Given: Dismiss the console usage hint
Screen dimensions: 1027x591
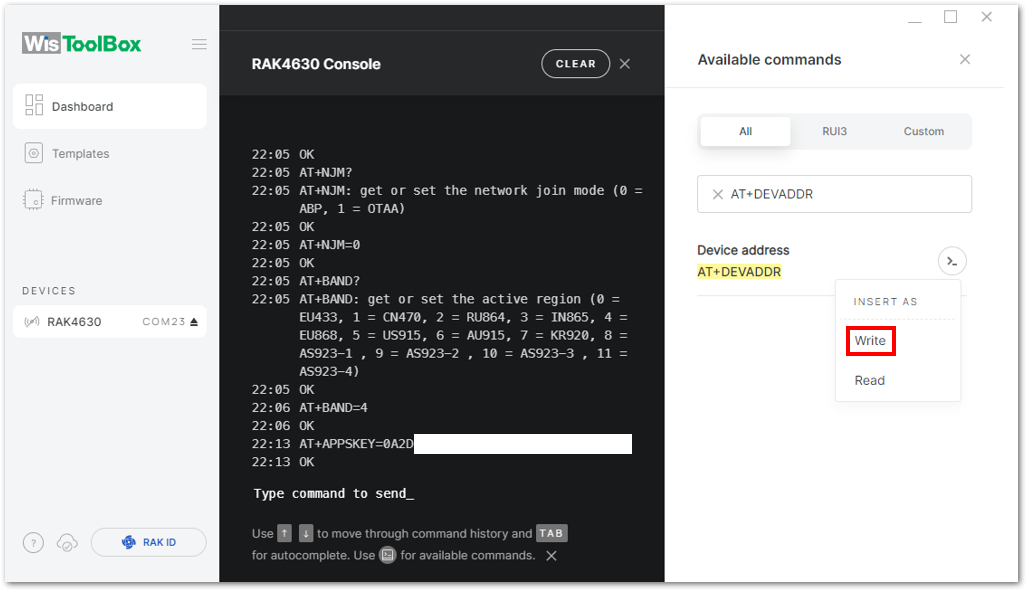Looking at the screenshot, I should click(x=551, y=556).
